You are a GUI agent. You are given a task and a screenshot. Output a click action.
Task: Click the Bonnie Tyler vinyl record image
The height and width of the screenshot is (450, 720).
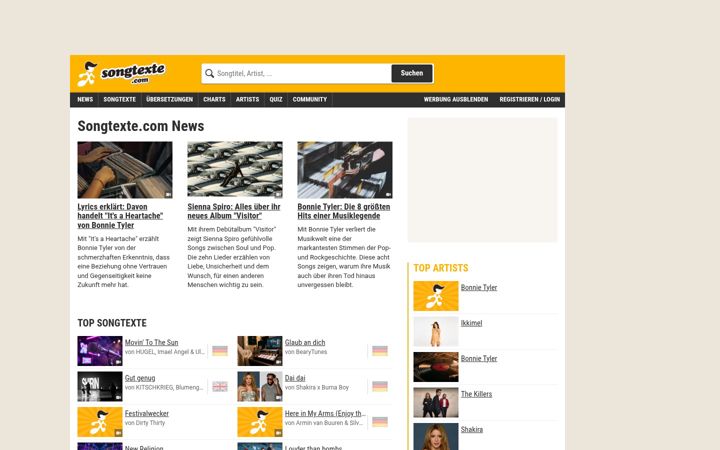pyautogui.click(x=436, y=367)
